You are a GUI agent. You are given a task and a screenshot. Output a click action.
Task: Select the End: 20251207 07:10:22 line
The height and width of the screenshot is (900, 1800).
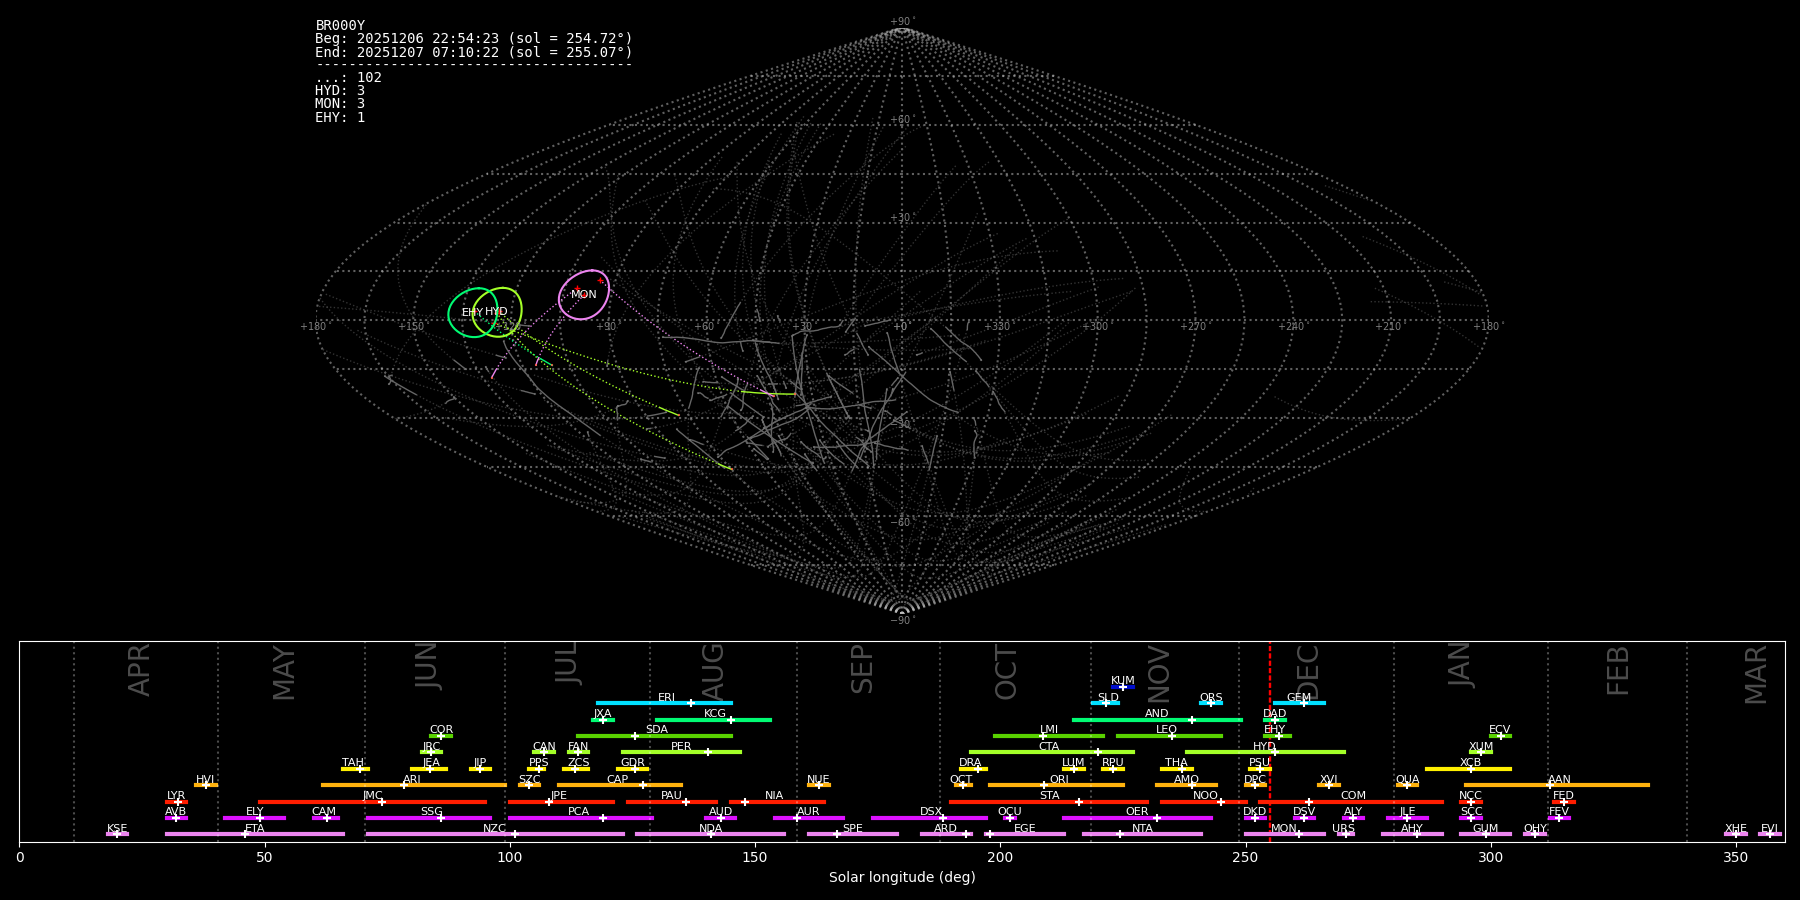coord(474,52)
